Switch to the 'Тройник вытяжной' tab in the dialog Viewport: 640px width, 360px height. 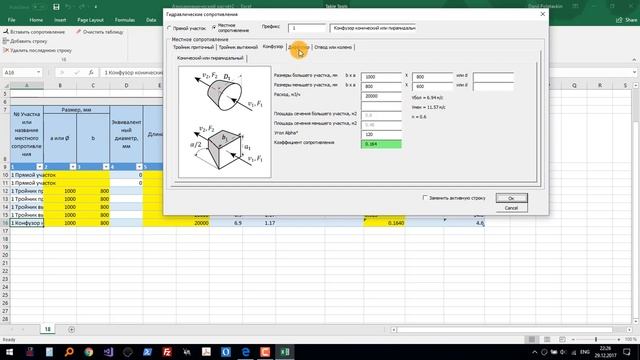tap(238, 47)
